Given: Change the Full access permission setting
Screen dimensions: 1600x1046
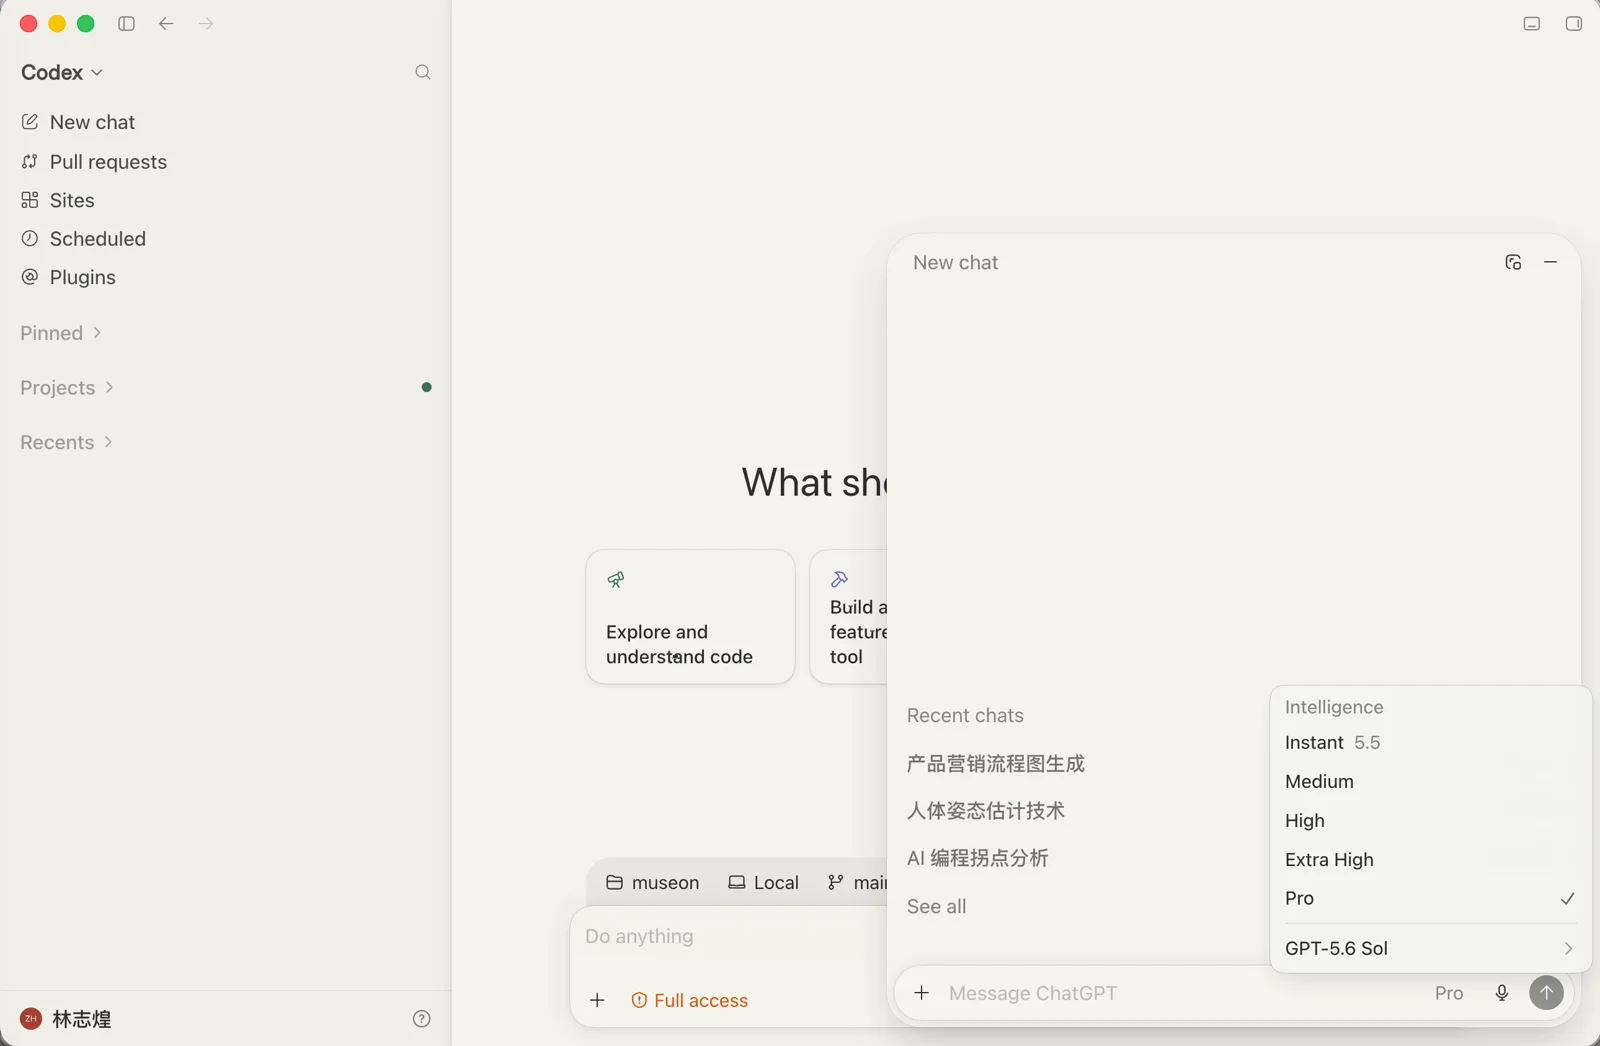Looking at the screenshot, I should click(x=690, y=1000).
